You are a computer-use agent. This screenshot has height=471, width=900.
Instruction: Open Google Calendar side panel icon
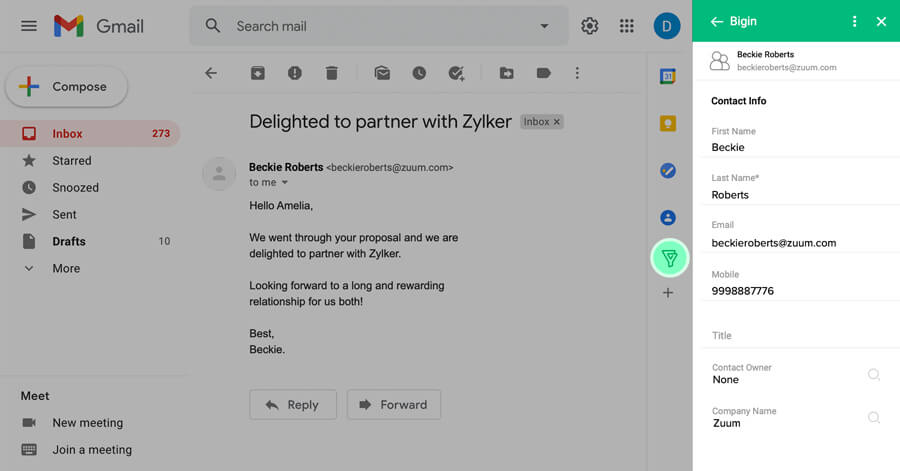tap(668, 76)
